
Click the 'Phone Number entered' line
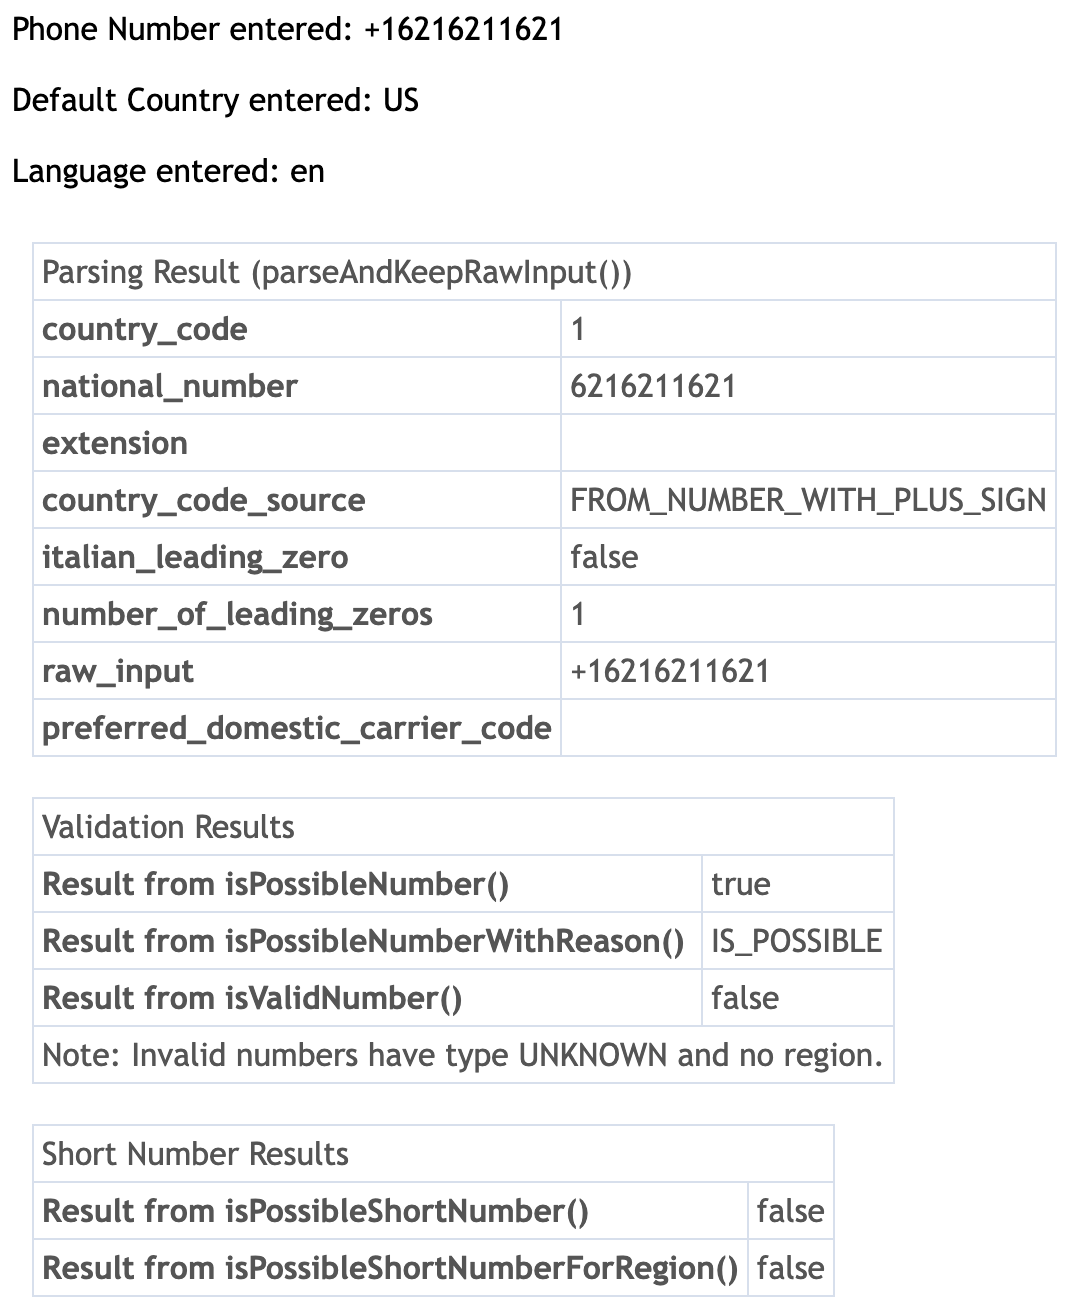(287, 29)
